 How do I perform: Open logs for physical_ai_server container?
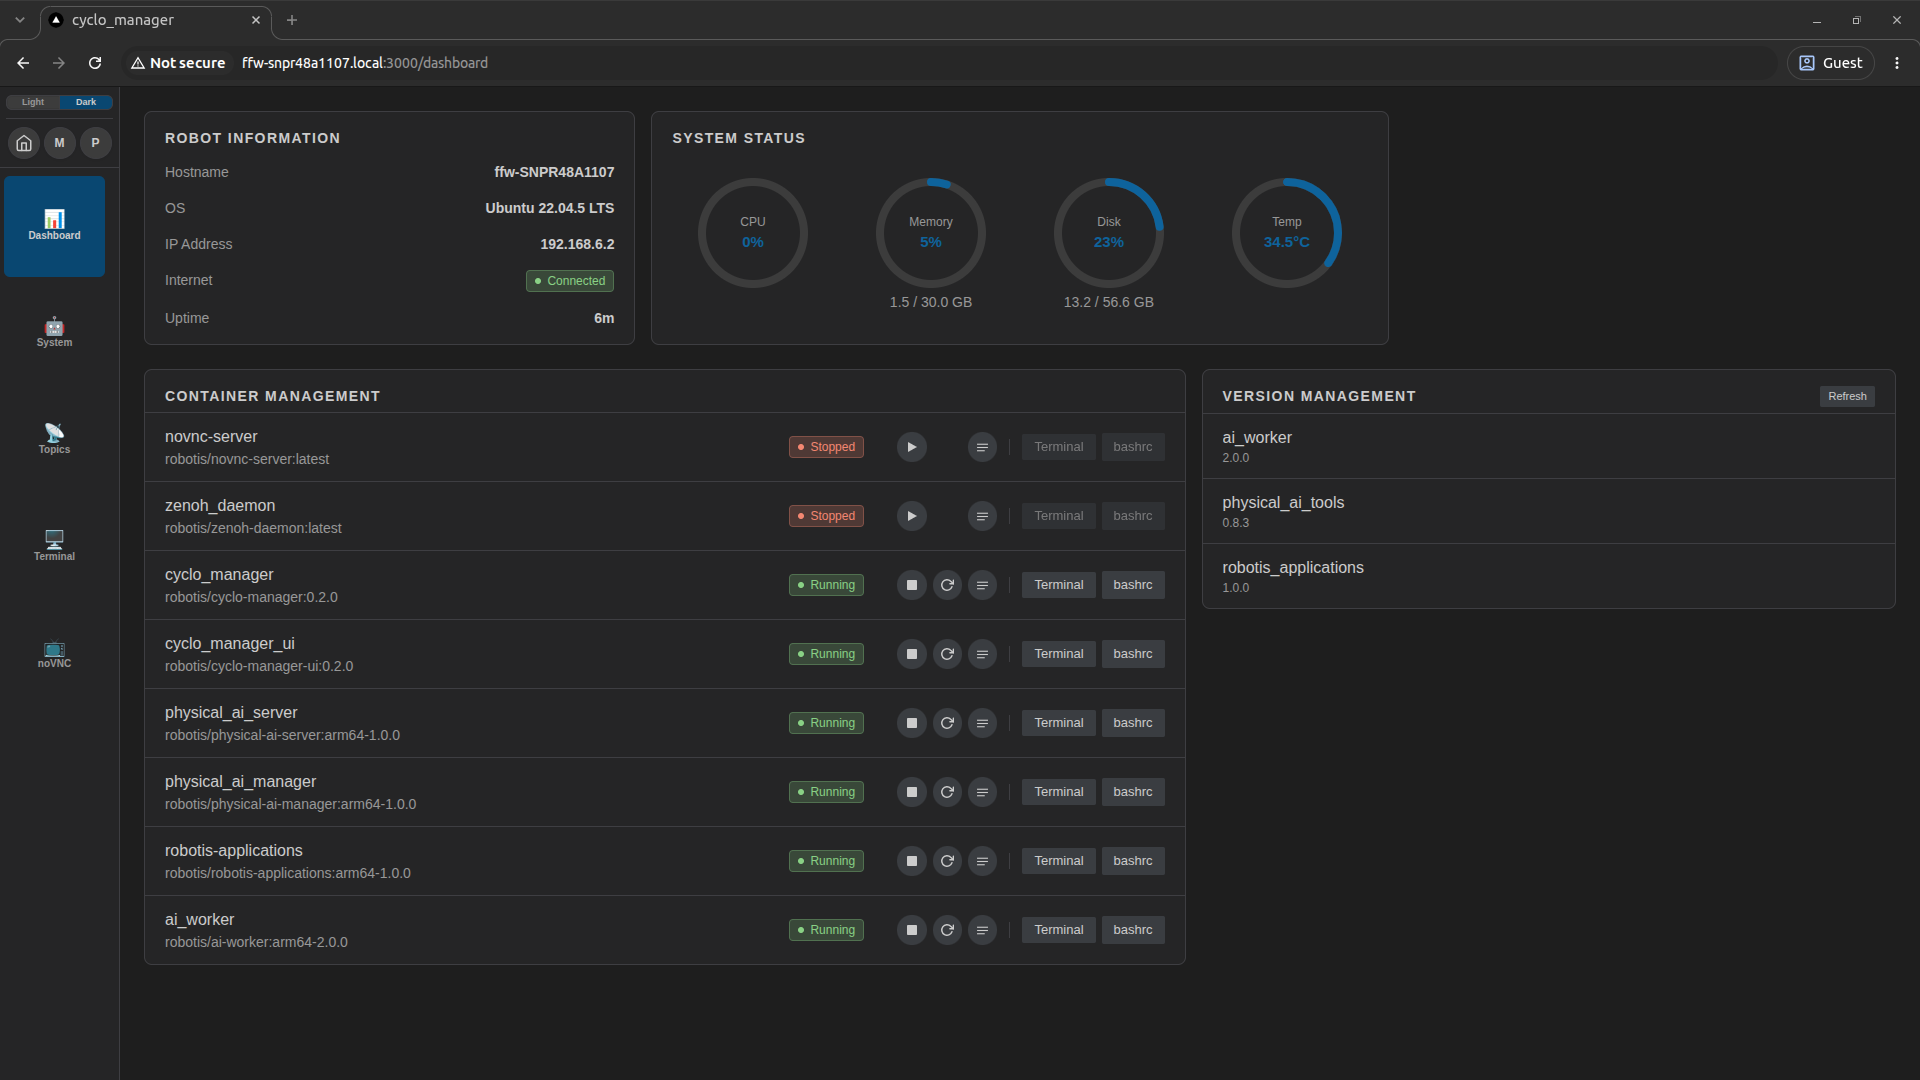coord(982,723)
